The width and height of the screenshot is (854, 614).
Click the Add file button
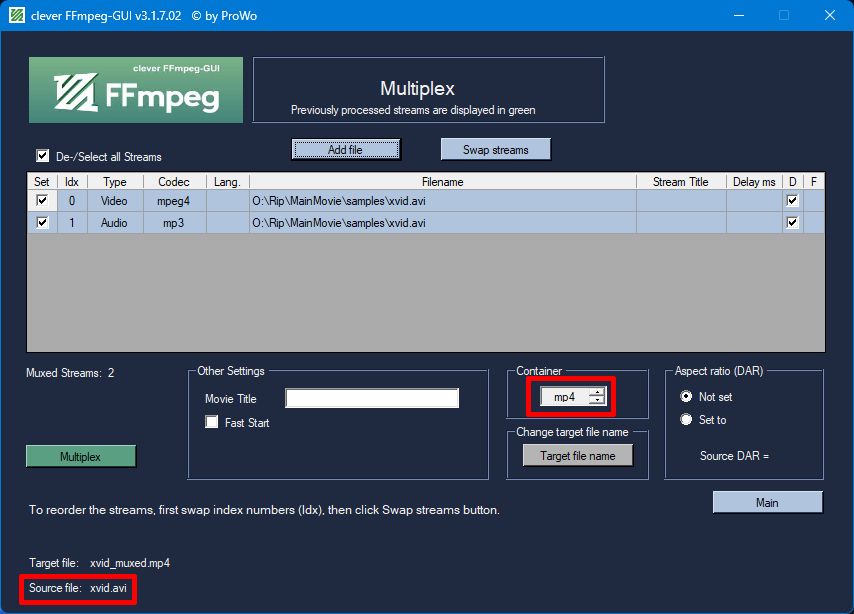[x=346, y=149]
